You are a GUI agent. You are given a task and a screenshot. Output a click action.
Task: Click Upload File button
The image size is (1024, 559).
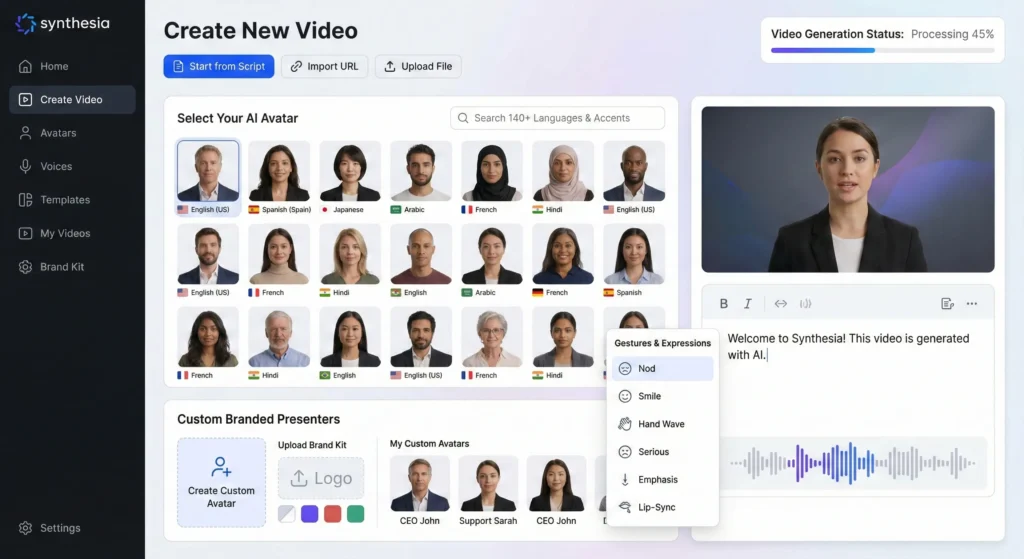pyautogui.click(x=418, y=66)
